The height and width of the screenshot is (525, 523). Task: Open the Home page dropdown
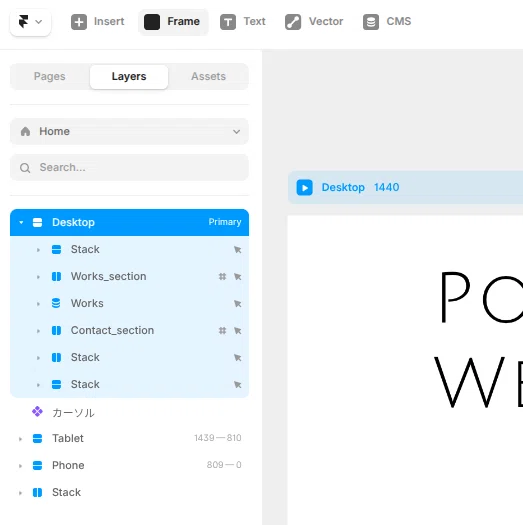click(x=129, y=131)
